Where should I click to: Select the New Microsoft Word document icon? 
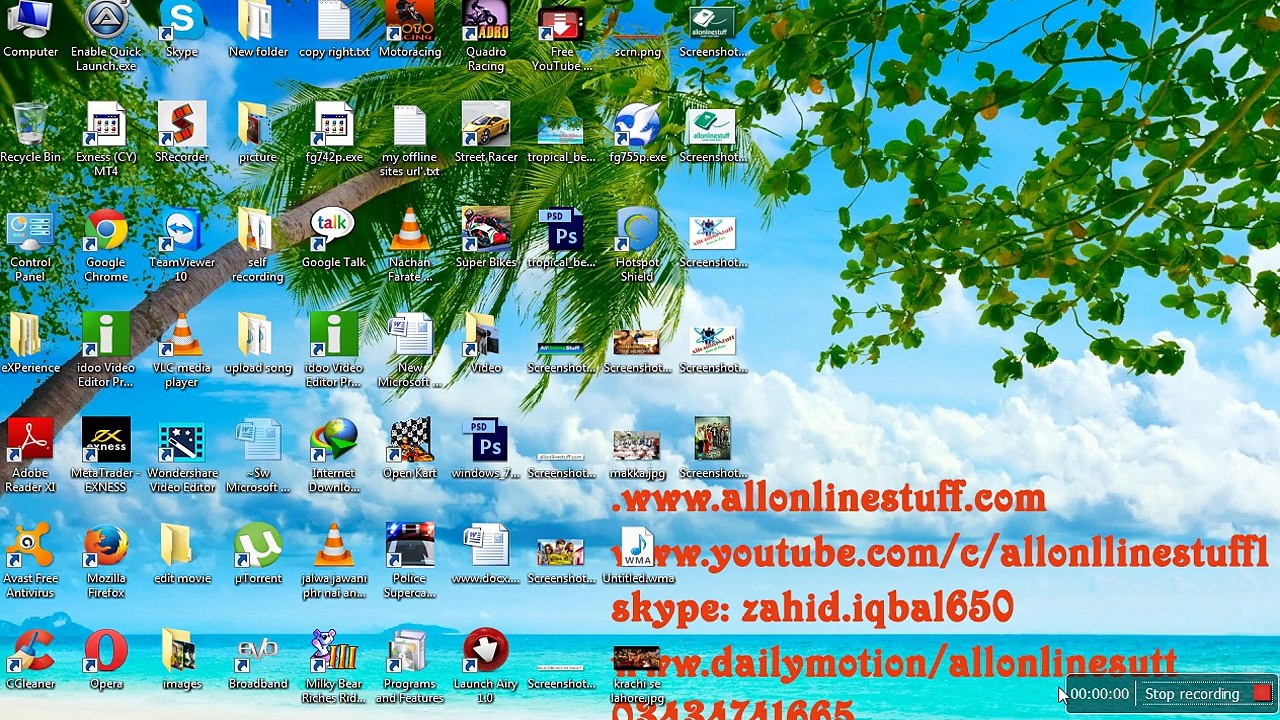click(410, 351)
